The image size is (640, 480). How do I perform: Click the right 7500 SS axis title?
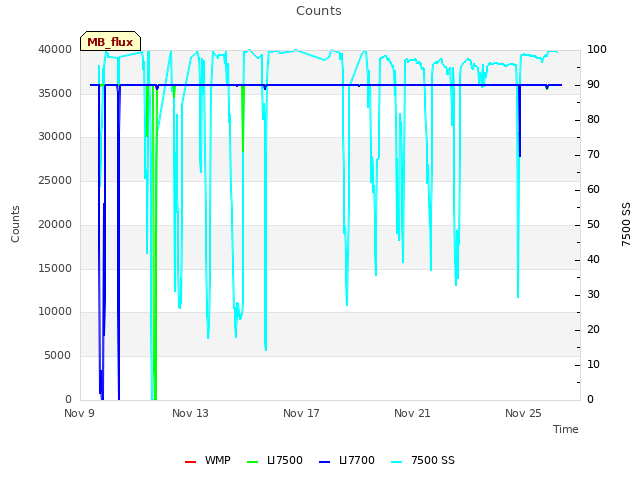point(626,224)
